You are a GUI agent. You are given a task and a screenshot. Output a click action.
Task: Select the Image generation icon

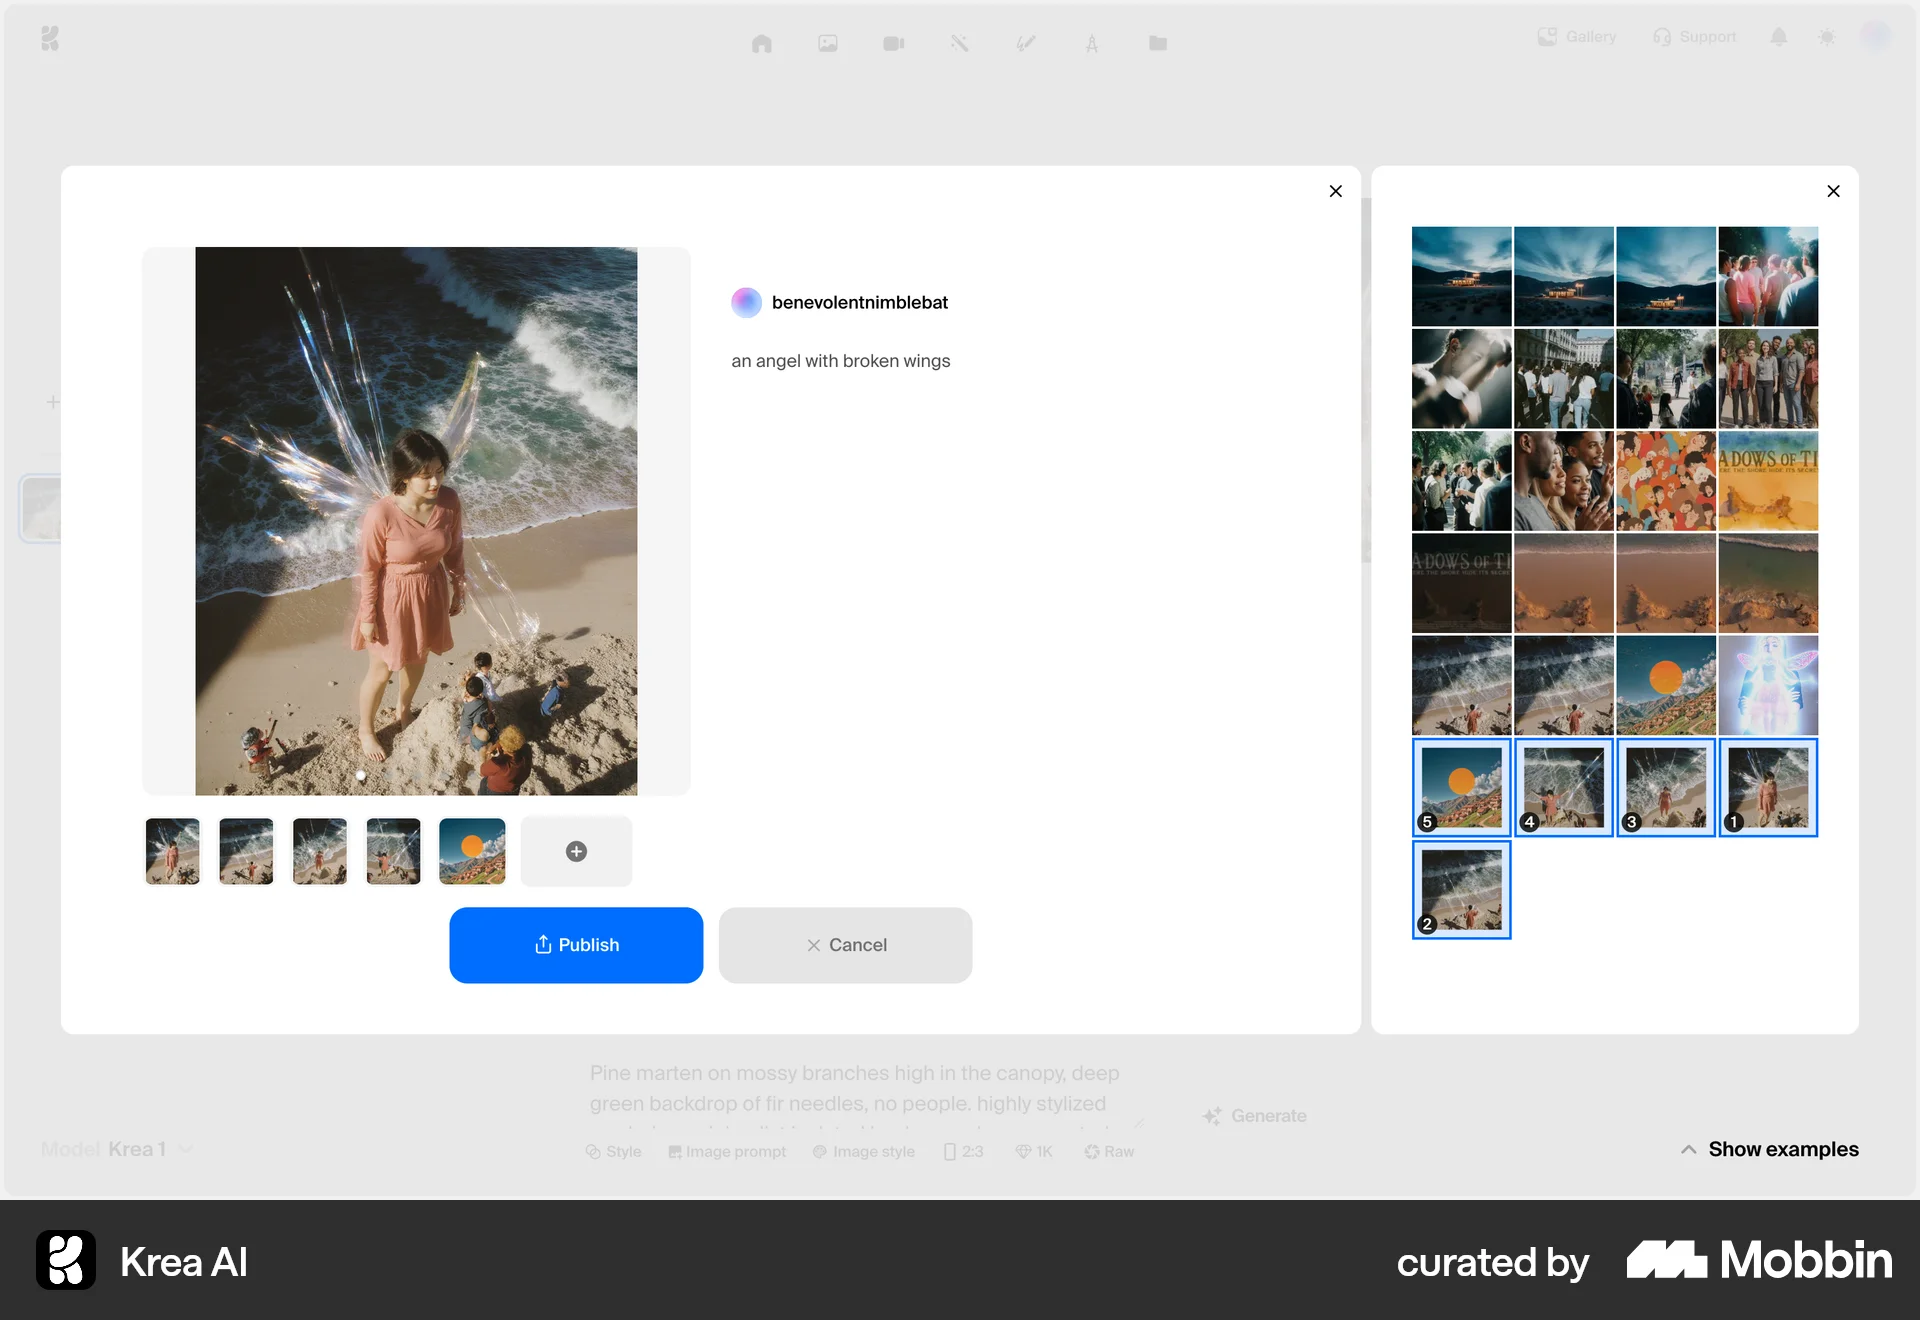tap(827, 43)
